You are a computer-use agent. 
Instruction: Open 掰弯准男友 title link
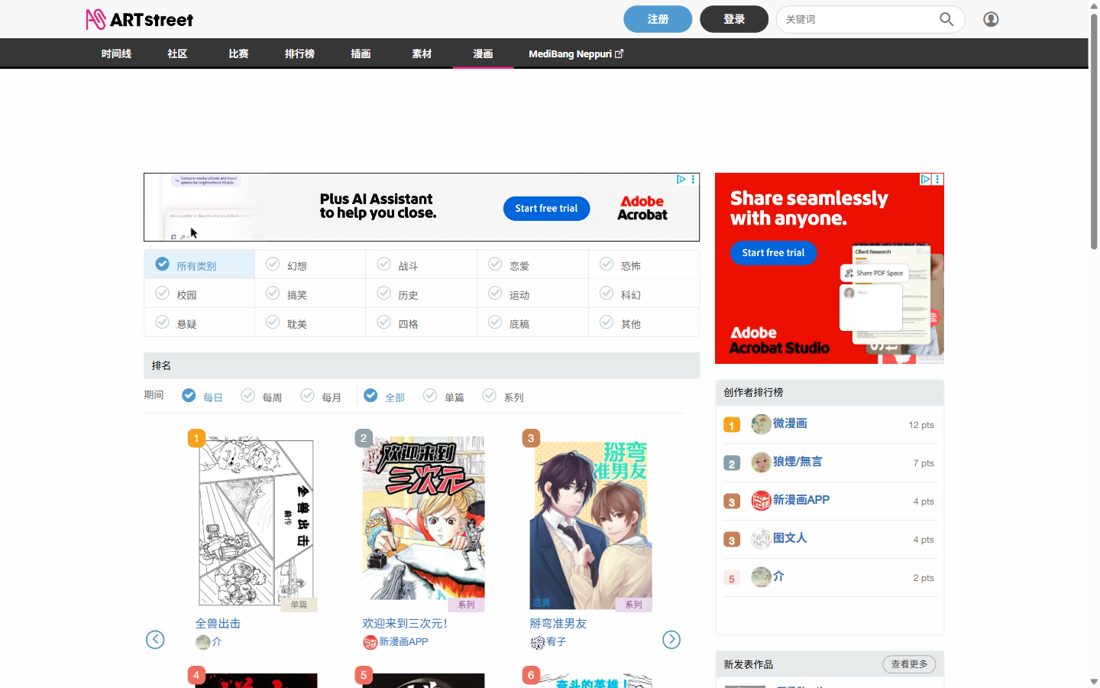pos(558,623)
